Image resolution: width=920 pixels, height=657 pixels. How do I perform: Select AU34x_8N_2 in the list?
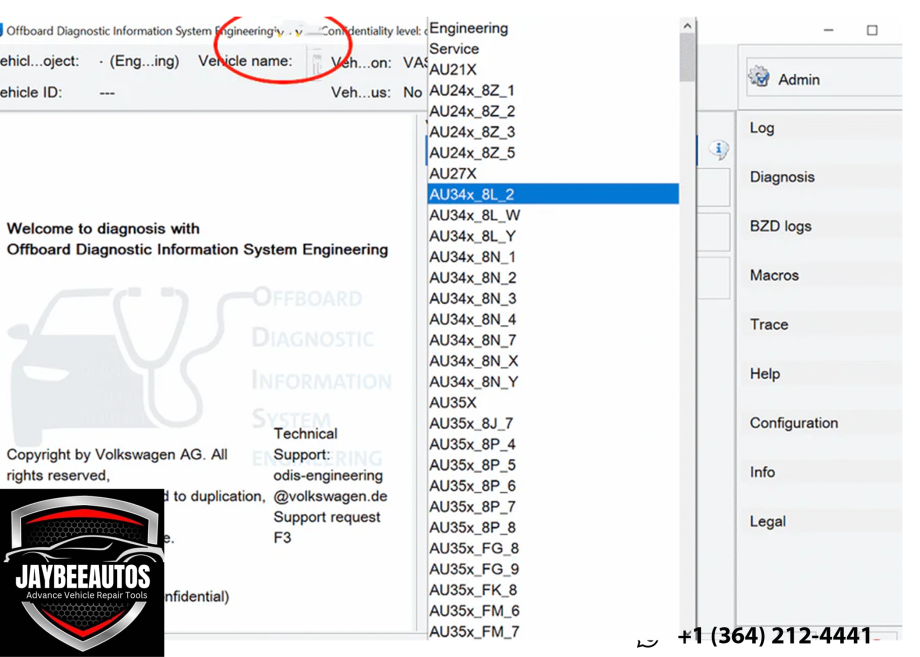pyautogui.click(x=553, y=277)
